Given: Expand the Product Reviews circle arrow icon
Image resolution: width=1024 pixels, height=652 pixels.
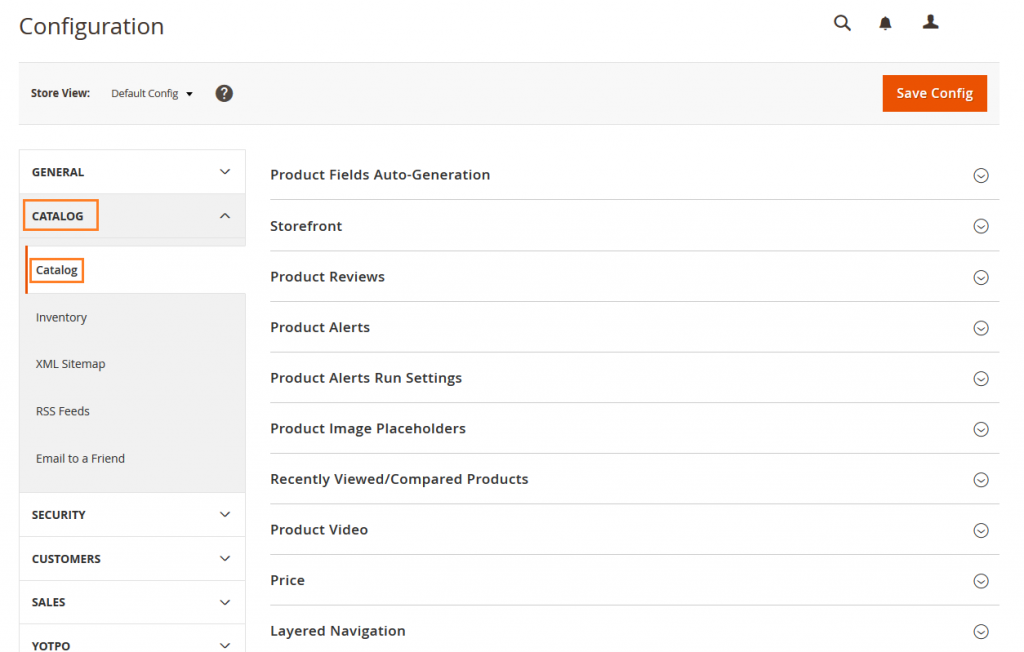Looking at the screenshot, I should pos(981,278).
